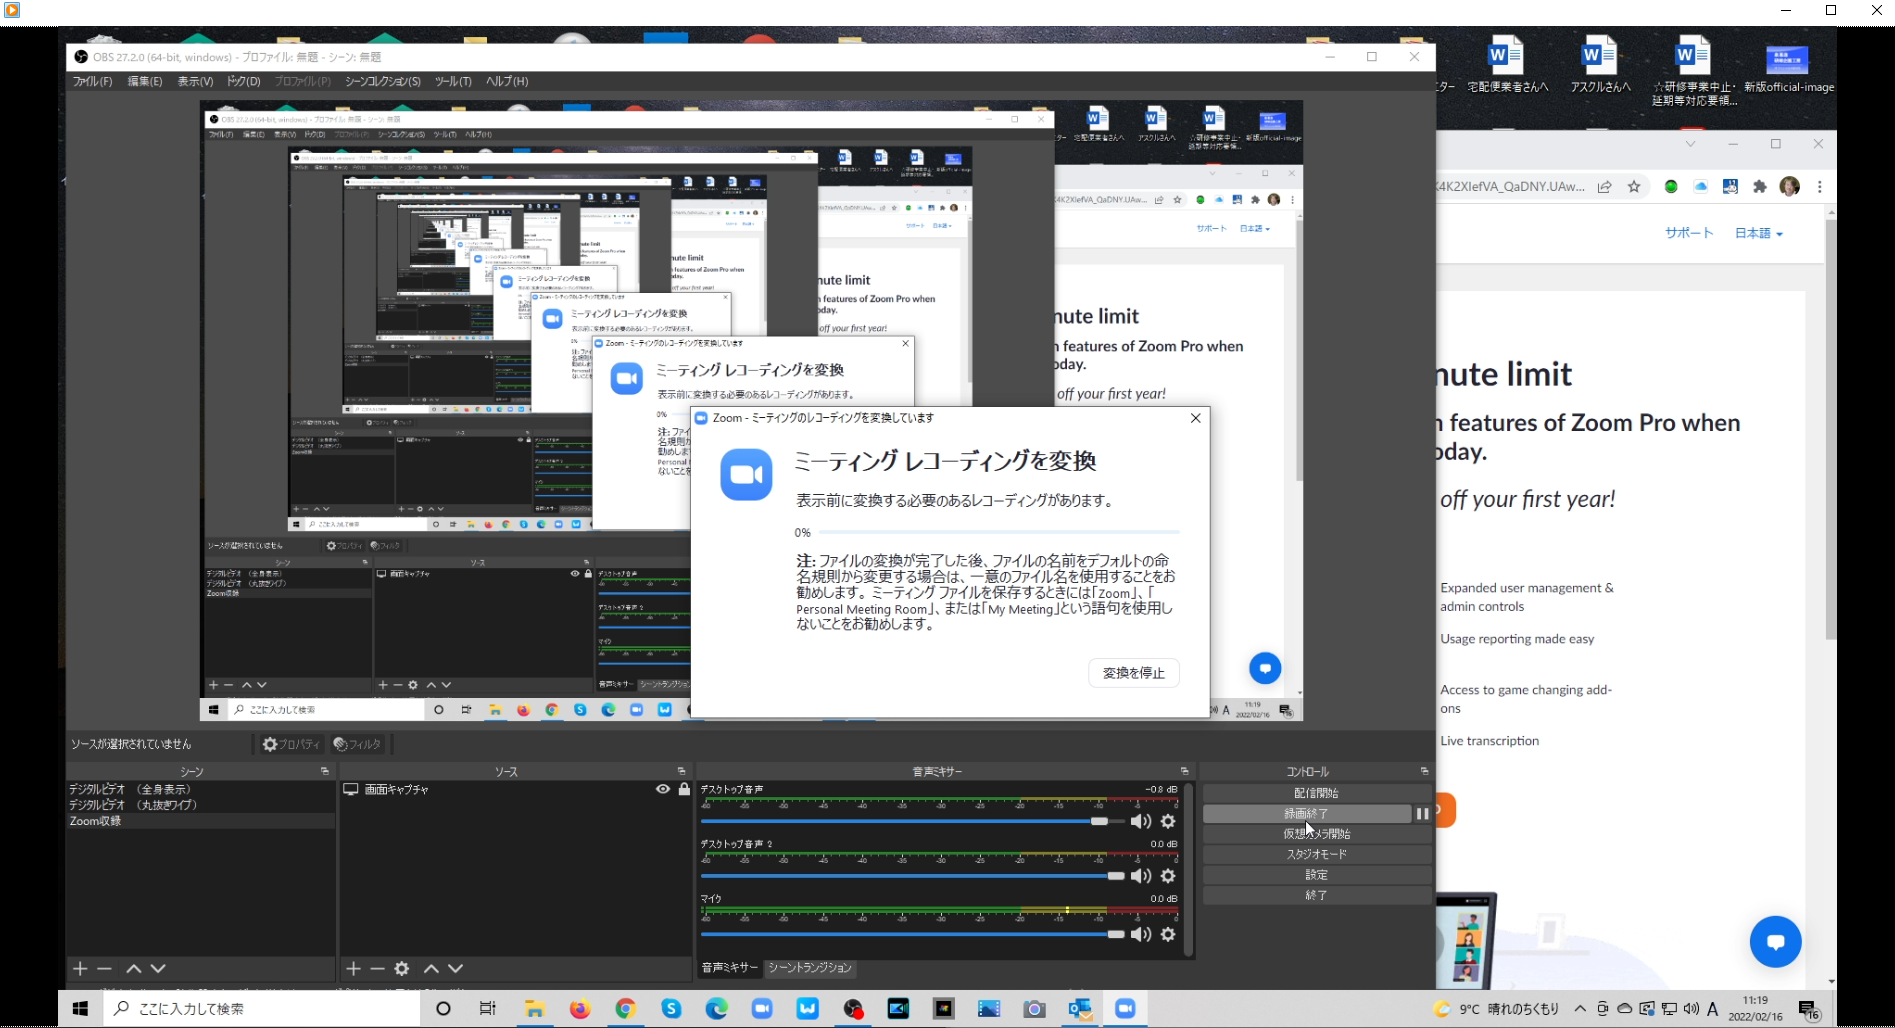
Task: Pop out the コントロール dock panel
Action: 1424,771
